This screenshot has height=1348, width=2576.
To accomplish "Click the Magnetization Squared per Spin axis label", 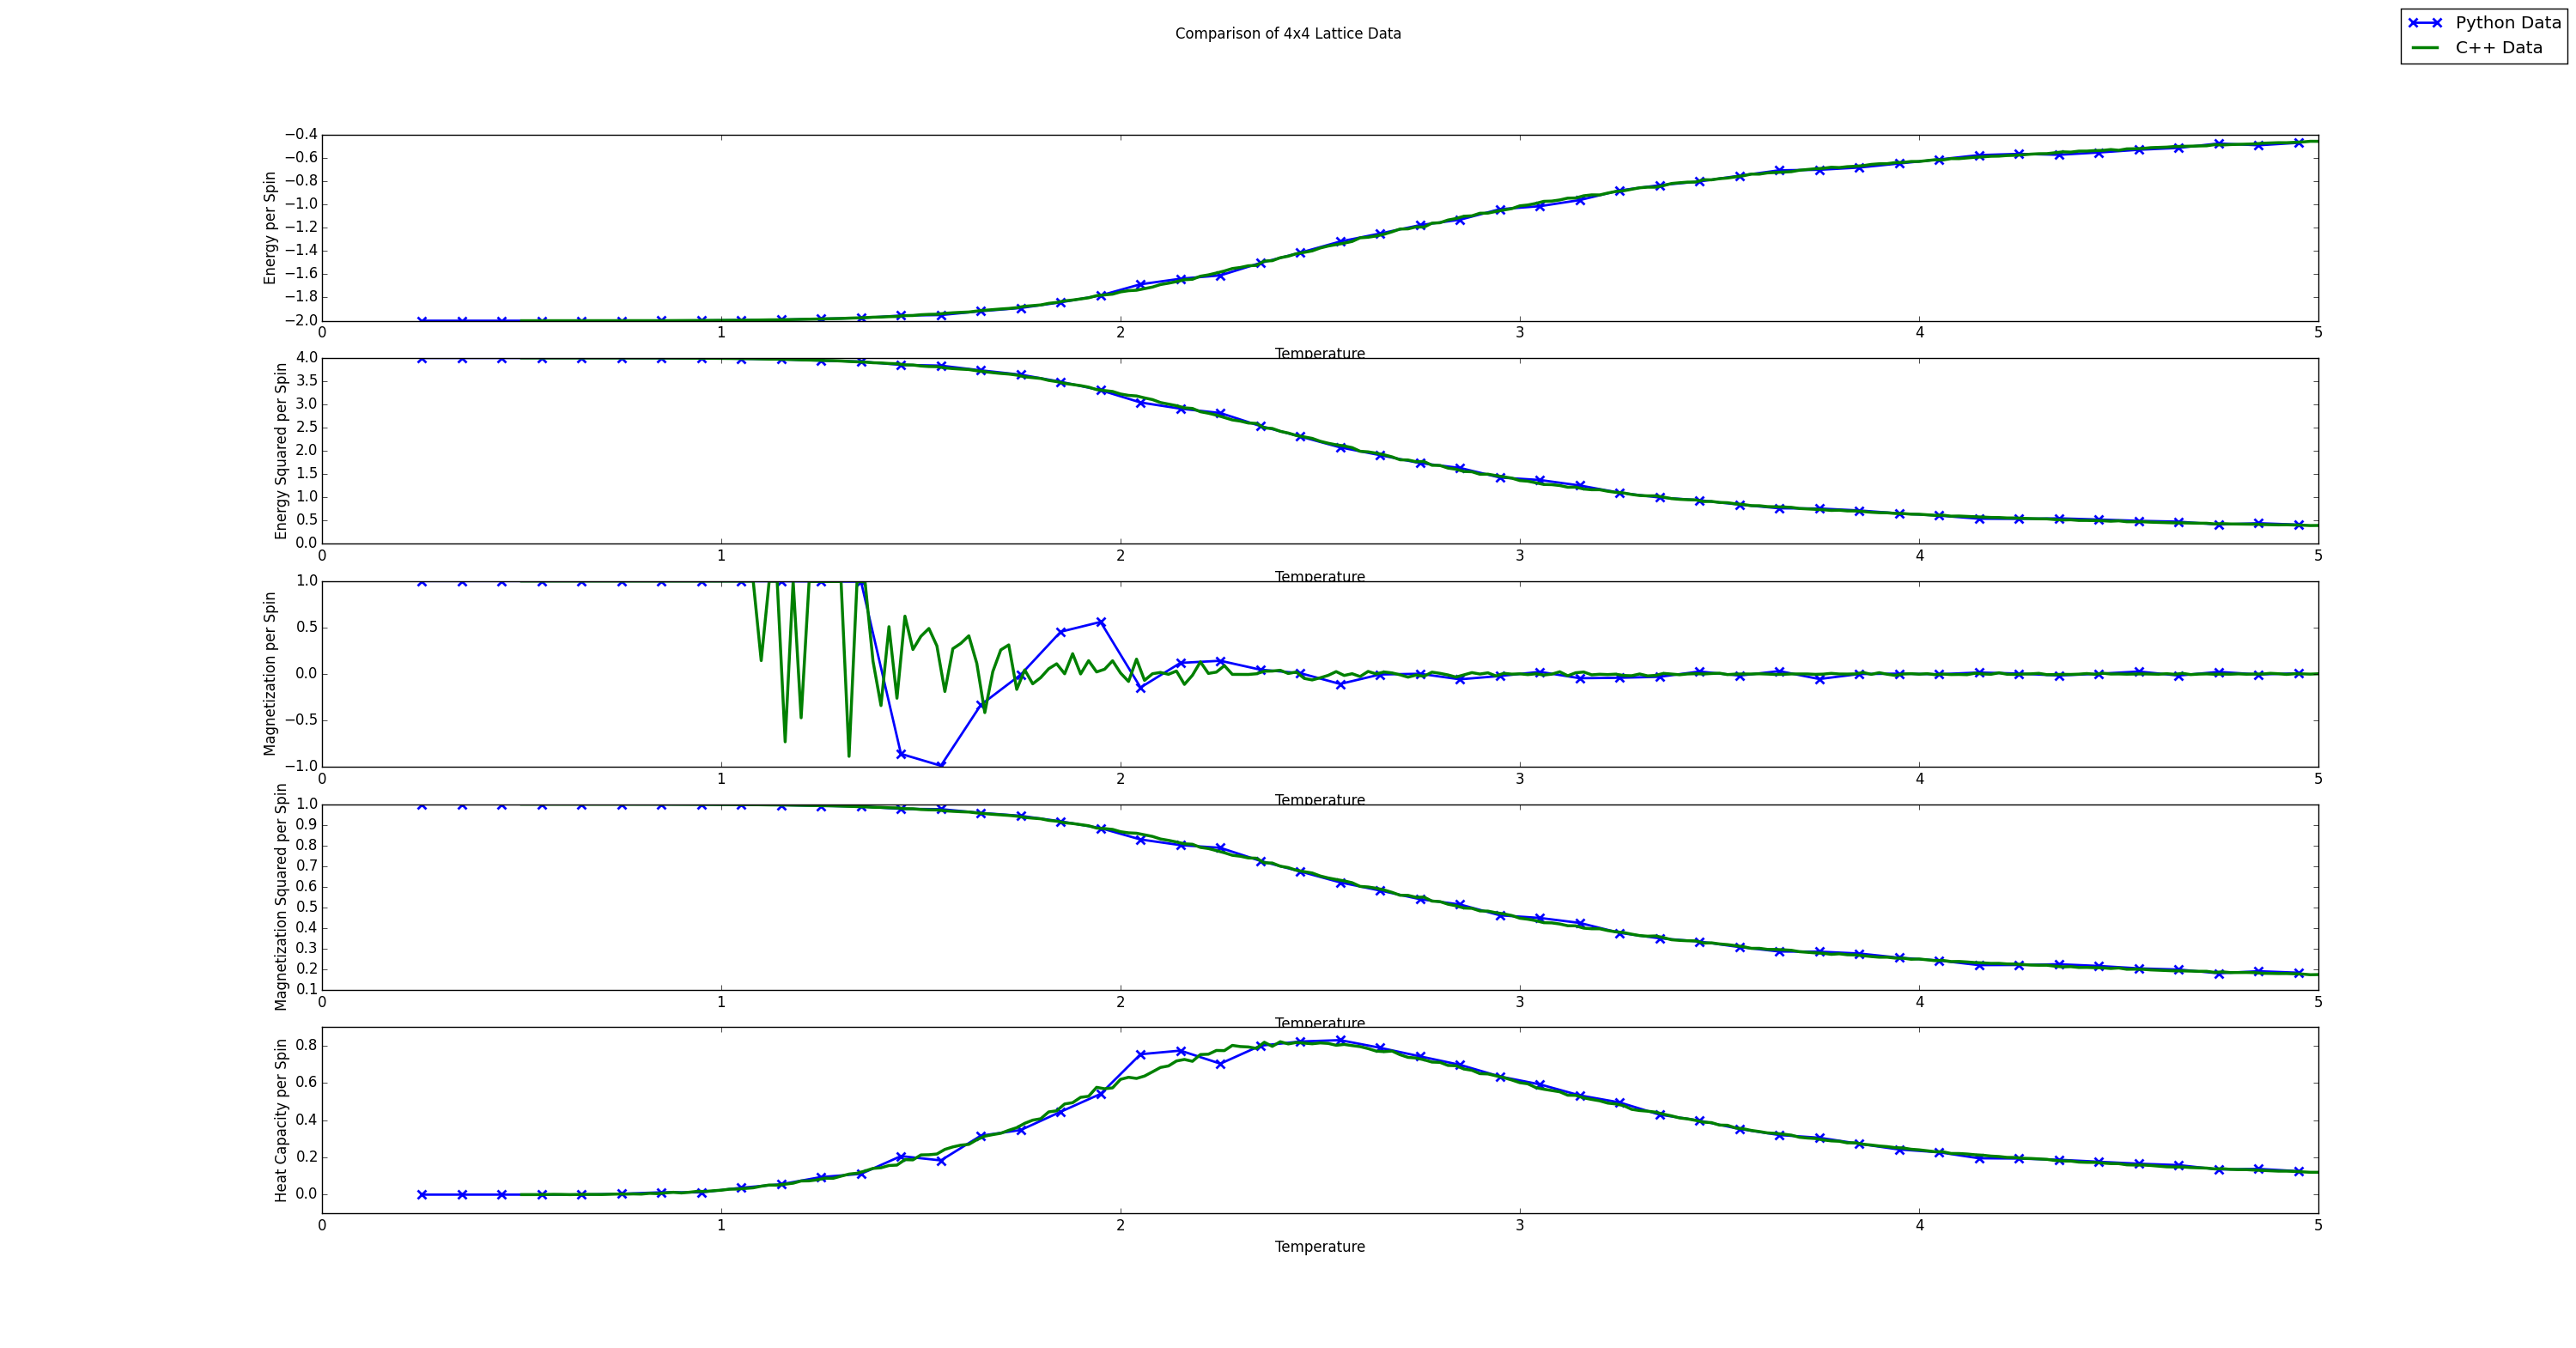I will point(281,897).
